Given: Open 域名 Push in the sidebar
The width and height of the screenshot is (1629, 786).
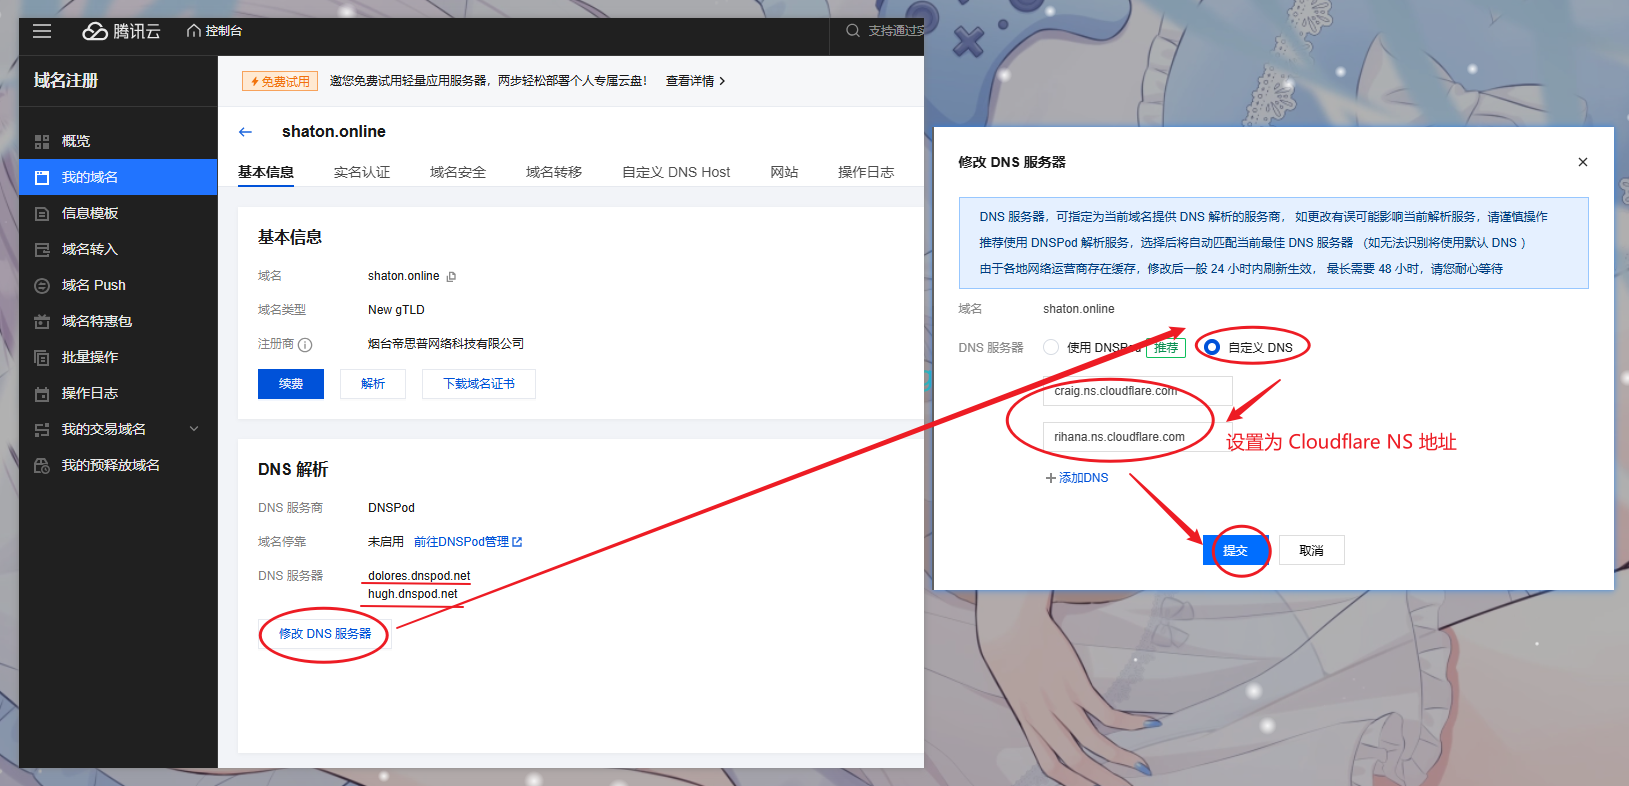Looking at the screenshot, I should (x=118, y=285).
